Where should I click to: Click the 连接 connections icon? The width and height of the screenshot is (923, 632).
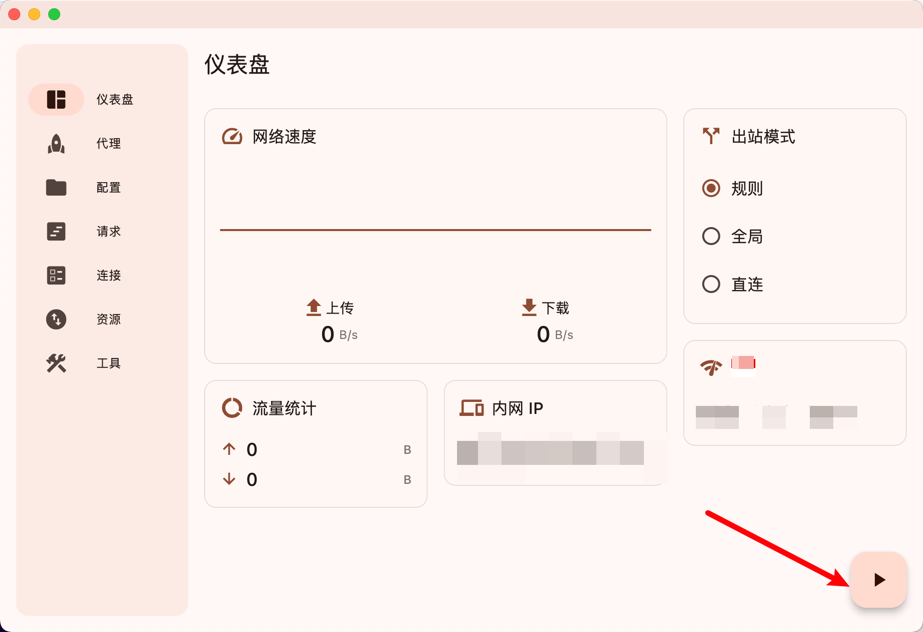[x=56, y=275]
